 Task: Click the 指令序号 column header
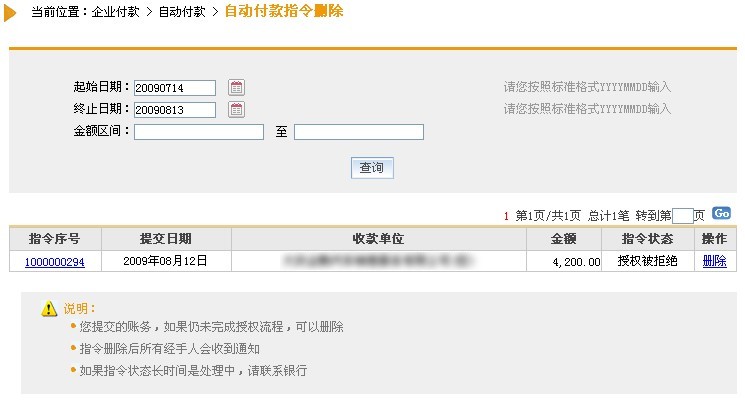pos(55,239)
